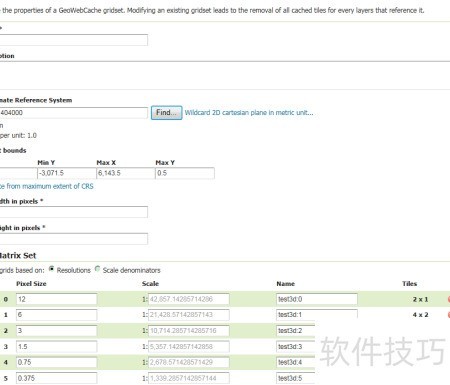Click the Scale field showing 2,678.571428571429
The width and height of the screenshot is (450, 385).
click(x=189, y=362)
